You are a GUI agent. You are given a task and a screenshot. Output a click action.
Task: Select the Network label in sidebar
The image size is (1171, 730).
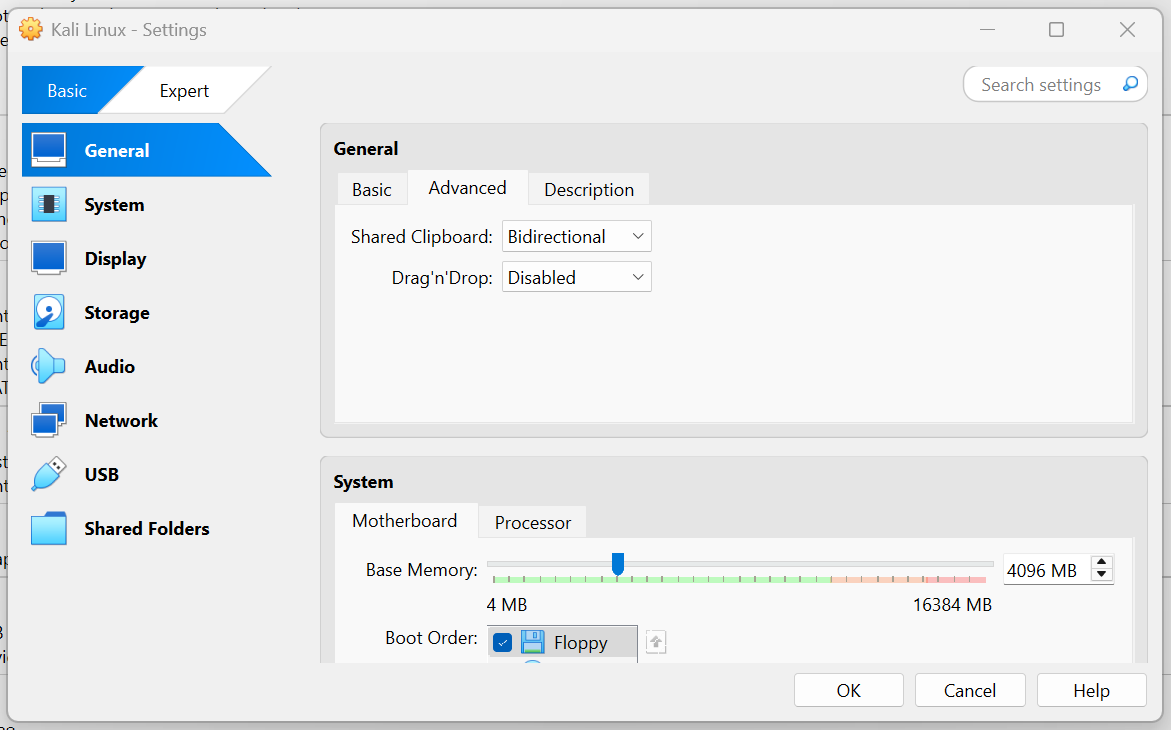(x=121, y=421)
